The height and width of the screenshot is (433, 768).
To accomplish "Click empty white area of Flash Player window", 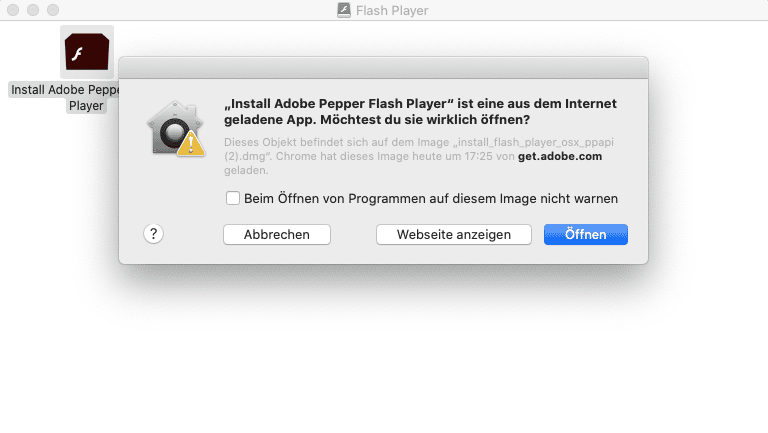I will pos(384,353).
